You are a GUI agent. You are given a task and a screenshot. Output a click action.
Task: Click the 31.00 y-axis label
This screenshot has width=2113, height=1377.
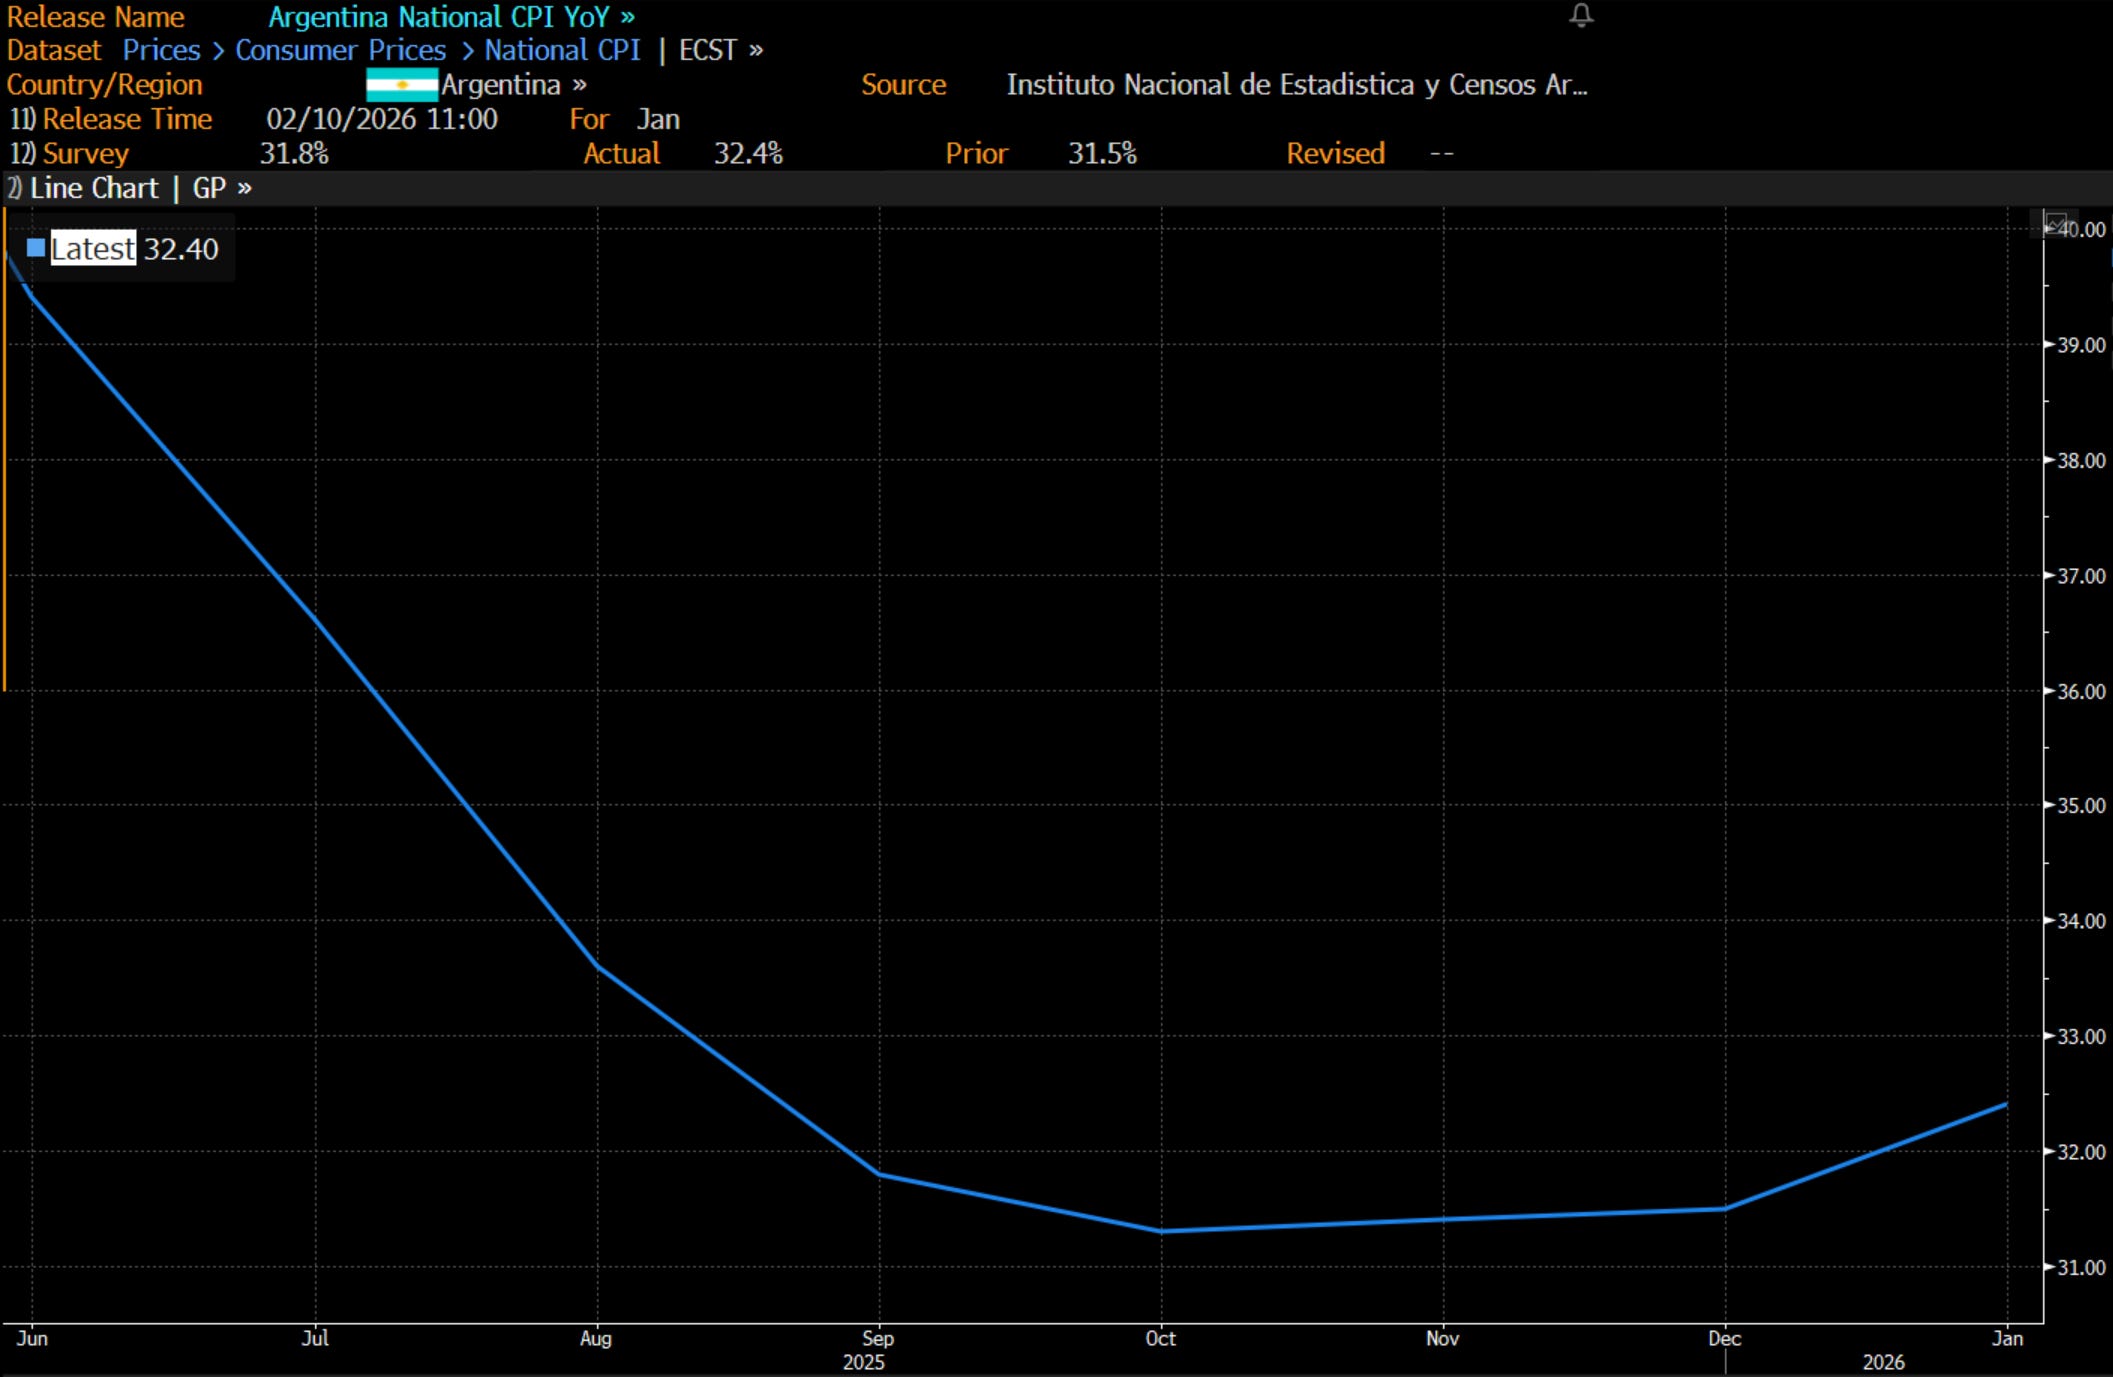tap(2082, 1267)
